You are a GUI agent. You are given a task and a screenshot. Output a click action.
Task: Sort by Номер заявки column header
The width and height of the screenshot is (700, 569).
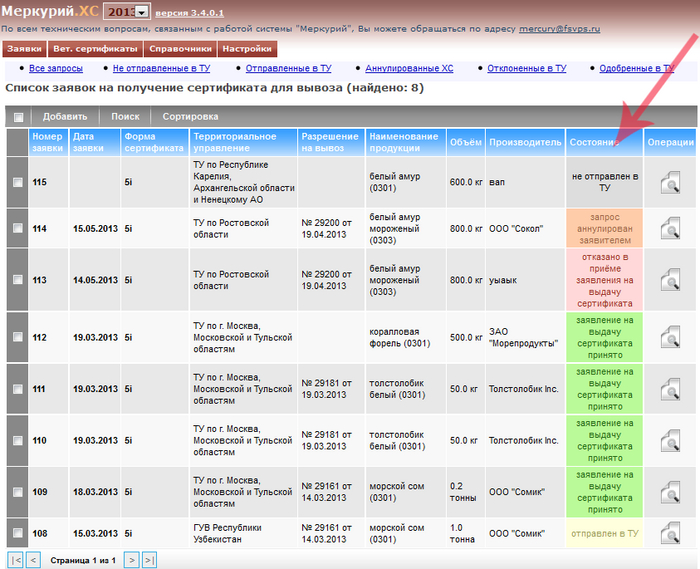pyautogui.click(x=47, y=141)
